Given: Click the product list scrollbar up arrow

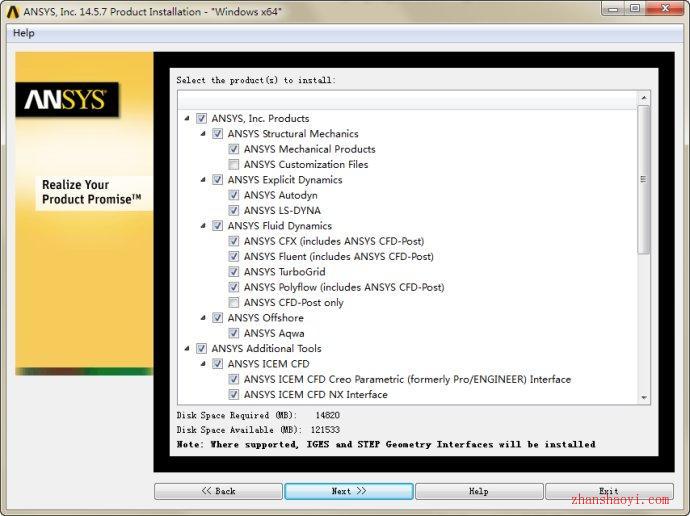Looking at the screenshot, I should 644,98.
